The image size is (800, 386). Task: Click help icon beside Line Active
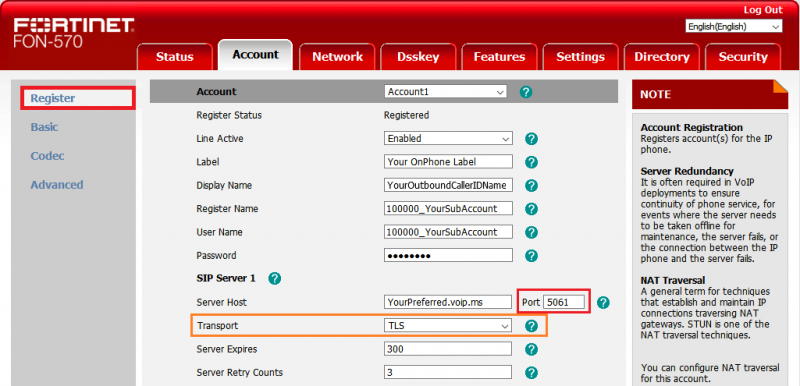531,139
